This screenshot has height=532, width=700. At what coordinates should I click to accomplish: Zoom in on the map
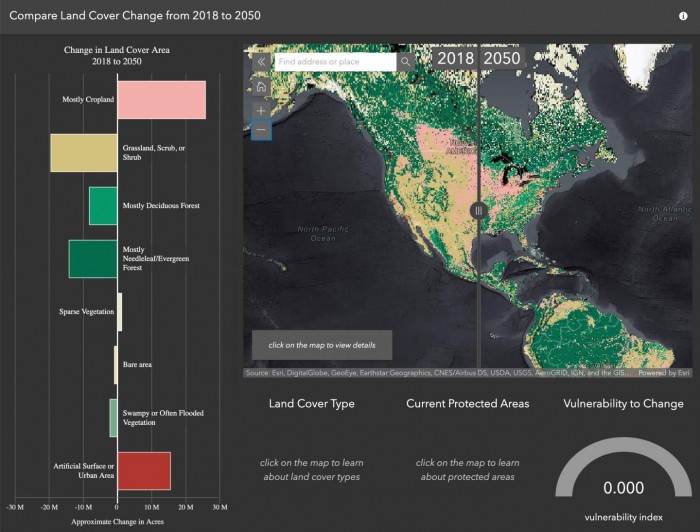tap(260, 110)
